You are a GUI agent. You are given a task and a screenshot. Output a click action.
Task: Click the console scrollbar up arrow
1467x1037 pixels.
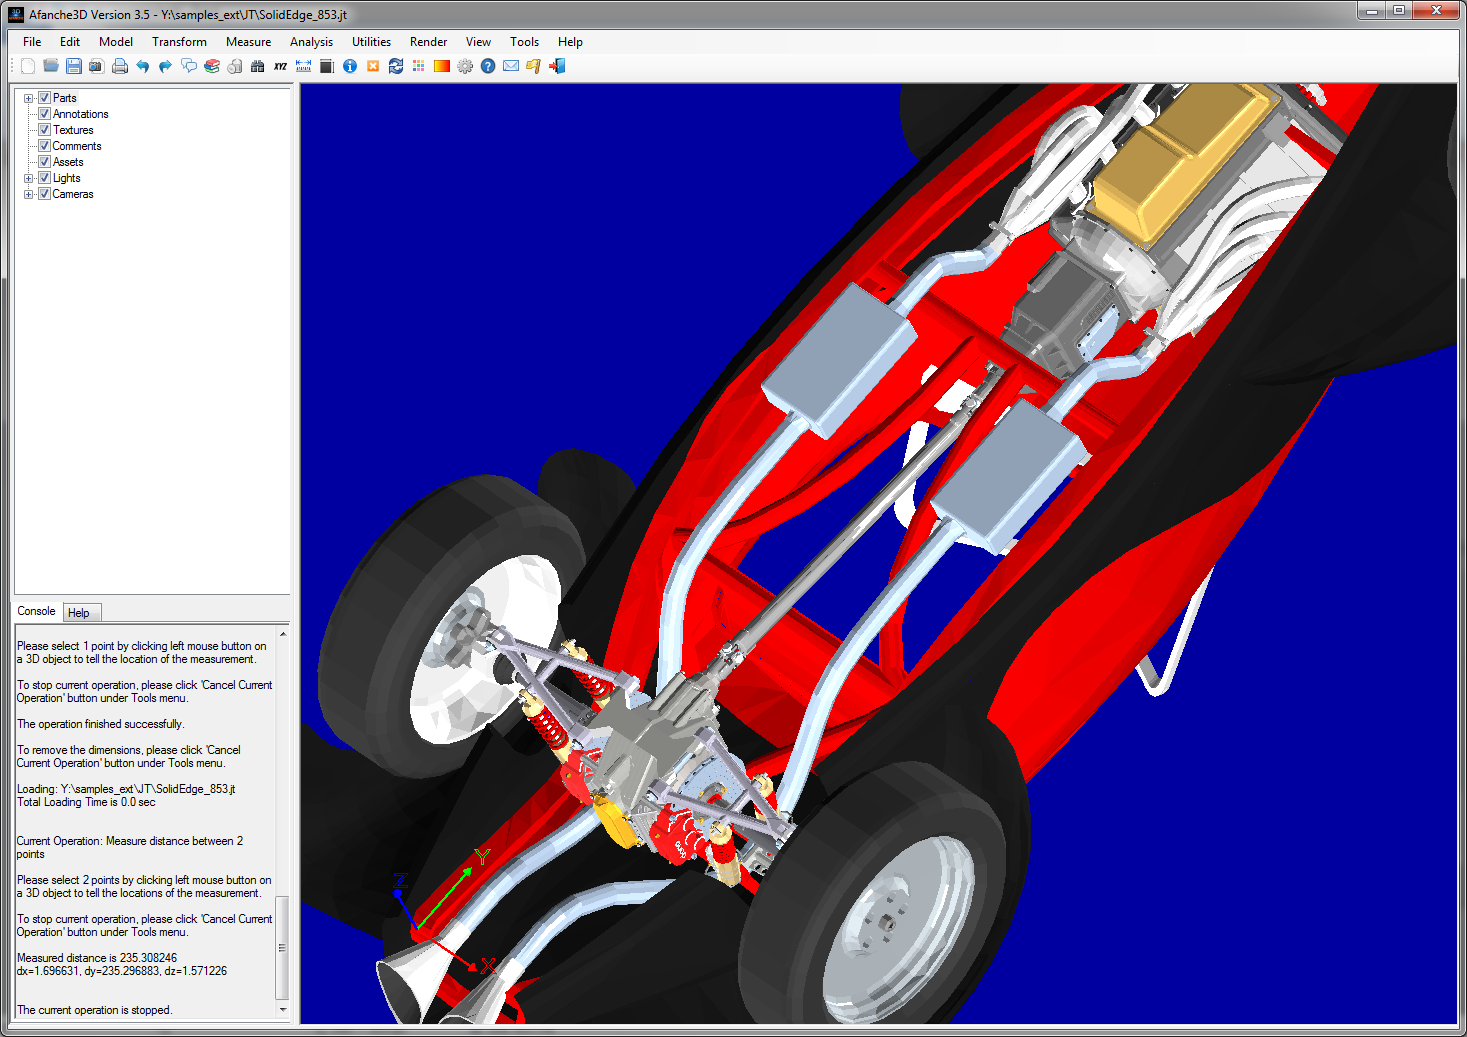tap(283, 634)
